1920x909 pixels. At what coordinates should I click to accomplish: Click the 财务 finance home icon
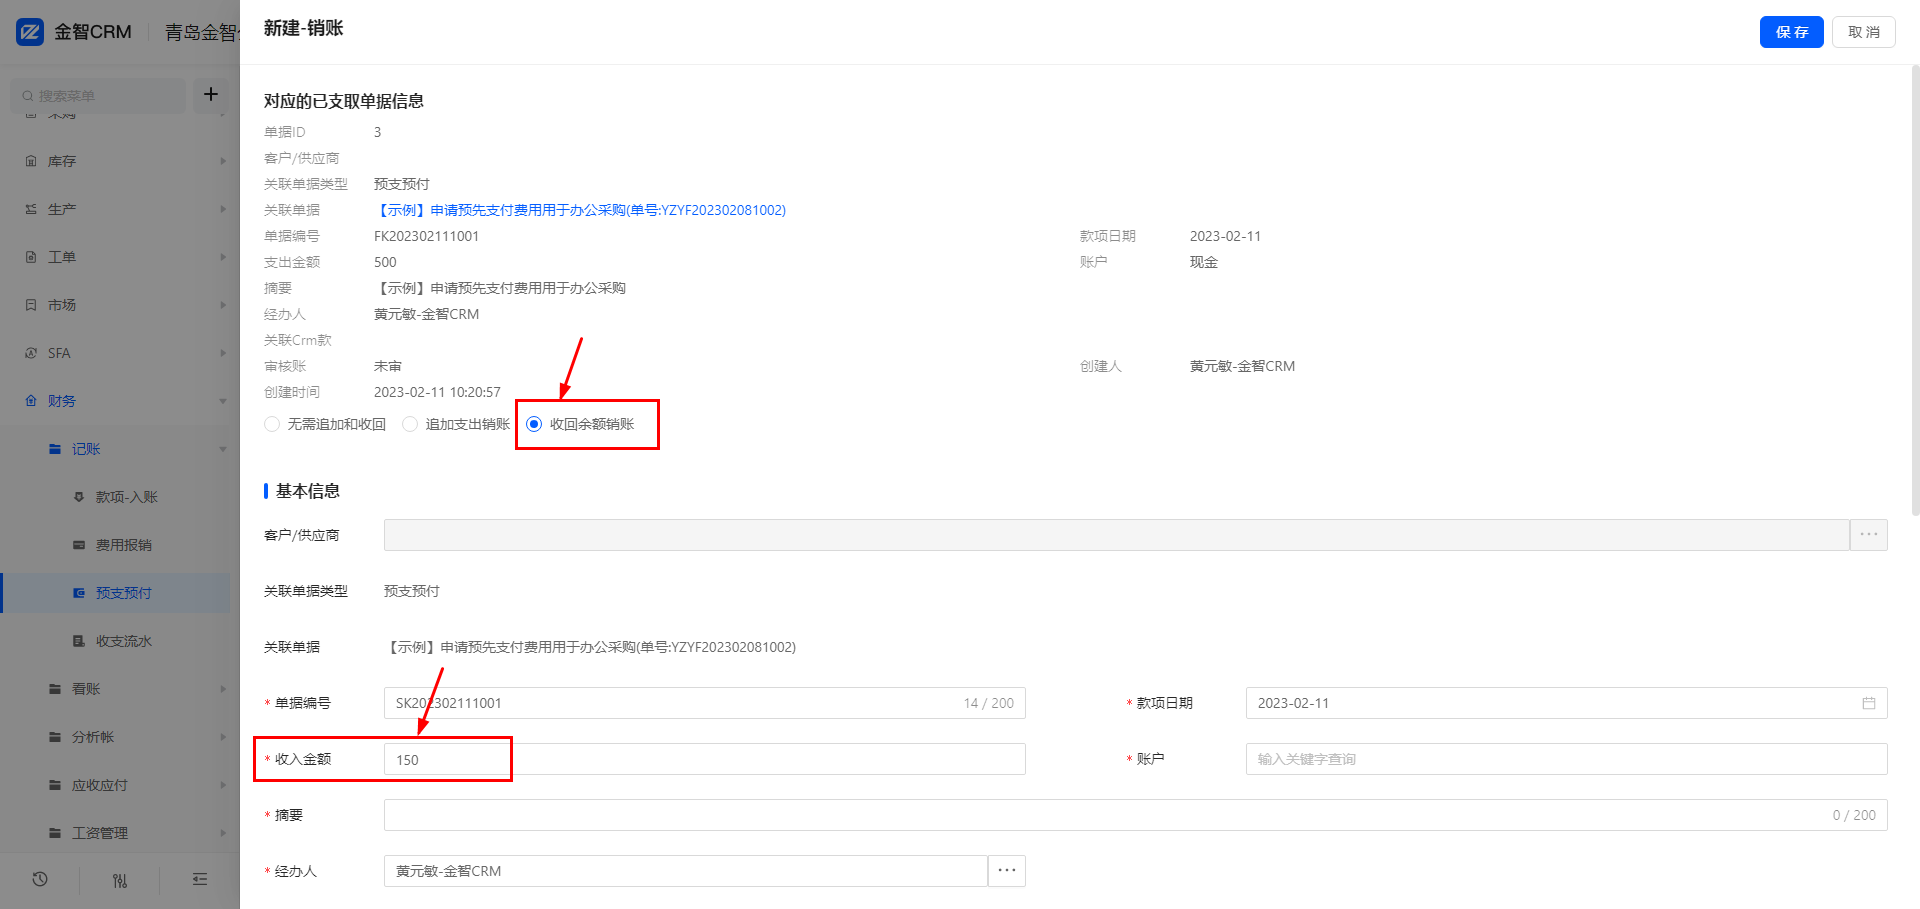click(x=31, y=401)
